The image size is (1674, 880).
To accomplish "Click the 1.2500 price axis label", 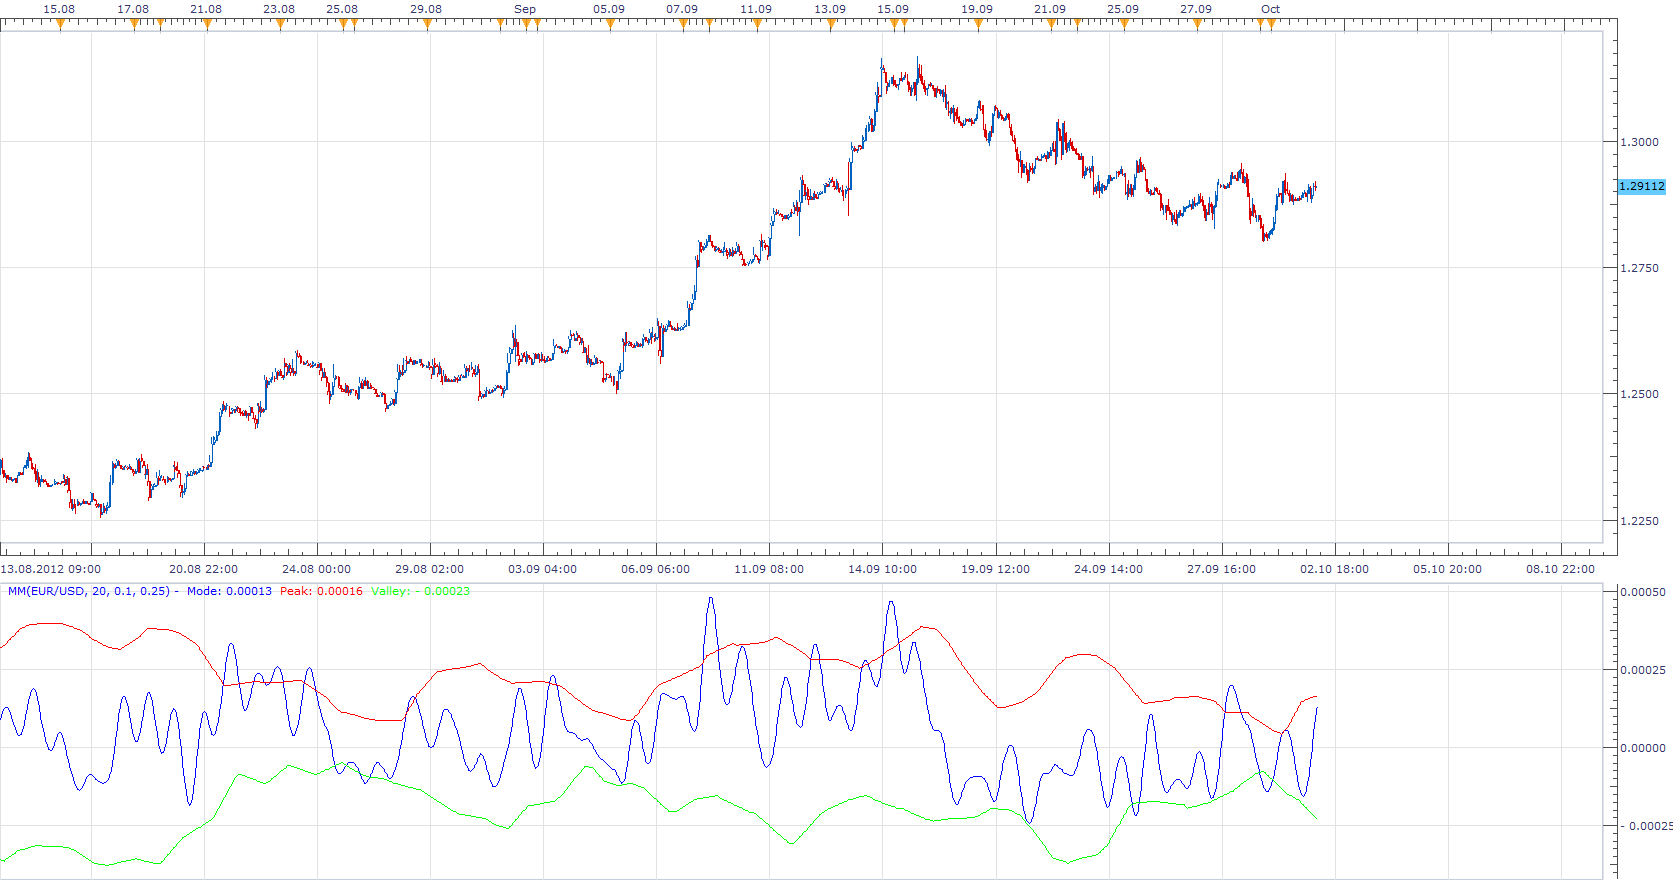I will pos(1639,394).
